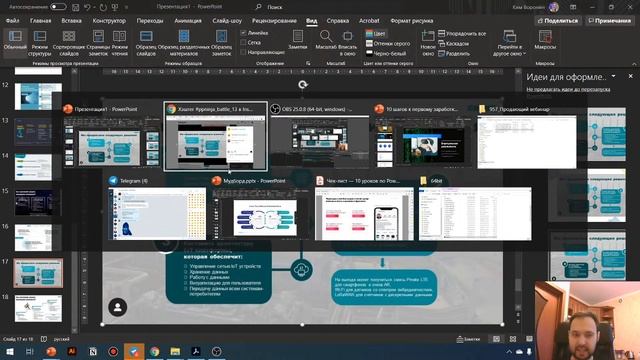This screenshot has height=360, width=640.
Task: Click Каскадом cascade windows
Action: pyautogui.click(x=453, y=43)
